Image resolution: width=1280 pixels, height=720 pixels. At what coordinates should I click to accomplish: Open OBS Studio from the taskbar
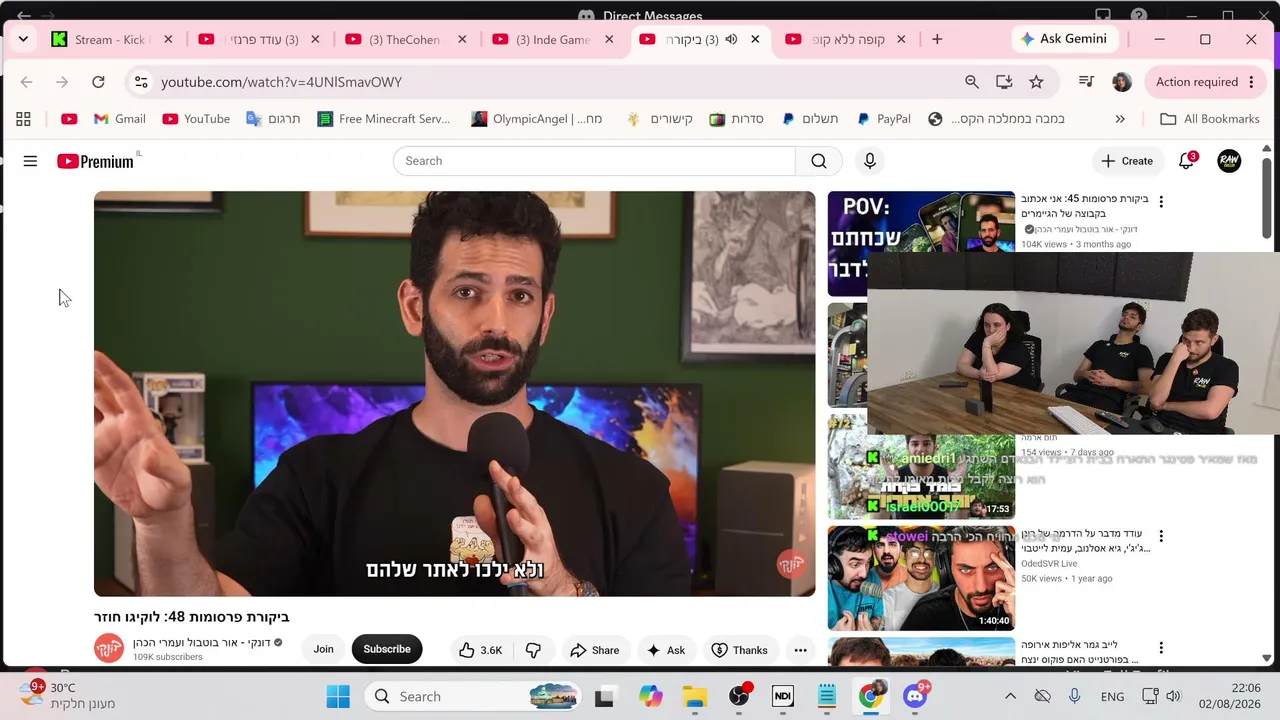click(x=739, y=696)
